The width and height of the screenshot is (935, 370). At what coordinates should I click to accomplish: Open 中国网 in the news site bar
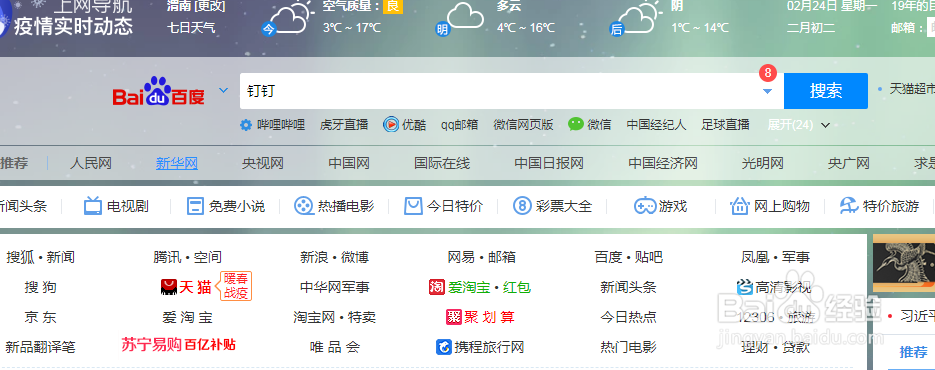(349, 163)
